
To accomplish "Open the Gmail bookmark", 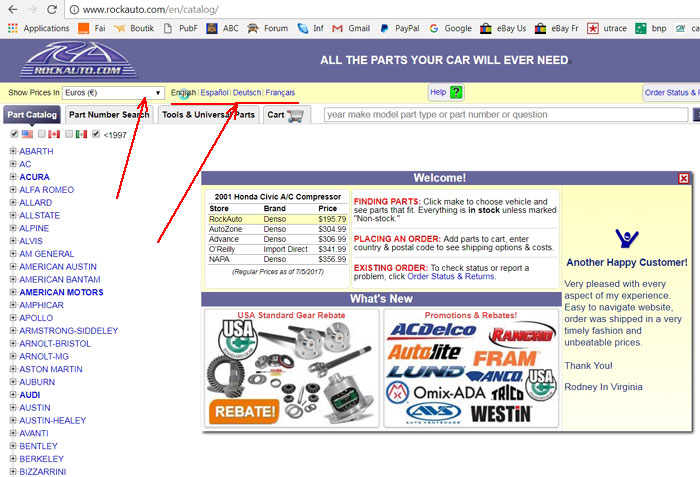I will click(351, 28).
